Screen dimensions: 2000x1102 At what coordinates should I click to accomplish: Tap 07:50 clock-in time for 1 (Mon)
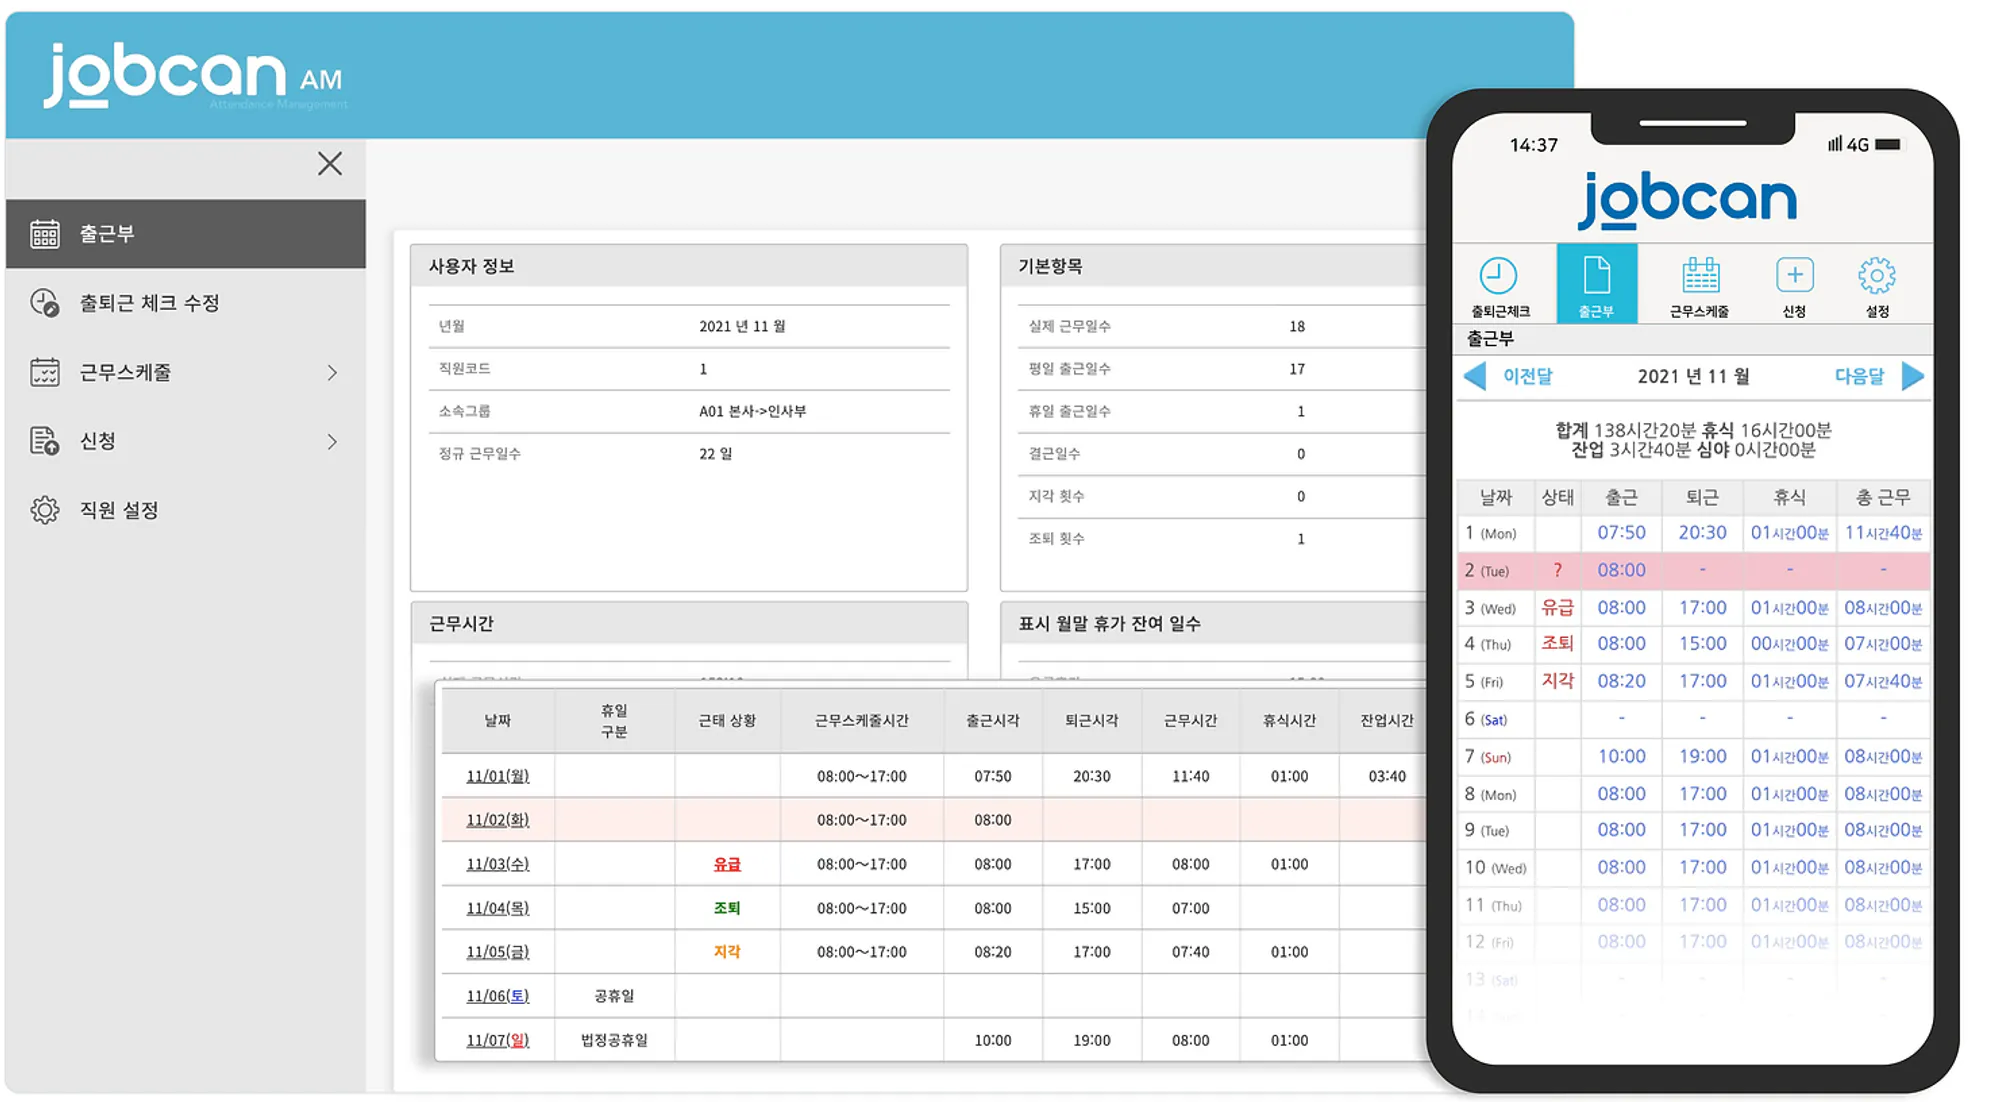tap(1621, 533)
